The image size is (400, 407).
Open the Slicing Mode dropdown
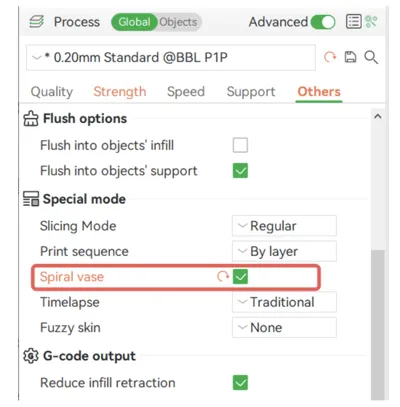tap(284, 226)
